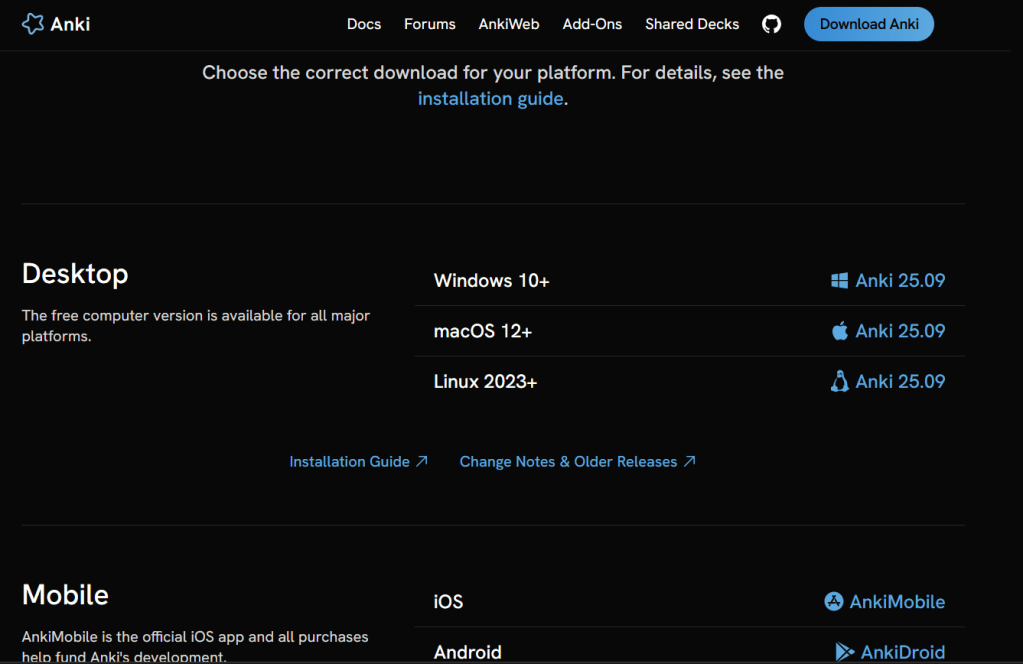Download Anki 25.09 for macOS 12+
Screen dimensions: 1023x664
[x=900, y=331]
